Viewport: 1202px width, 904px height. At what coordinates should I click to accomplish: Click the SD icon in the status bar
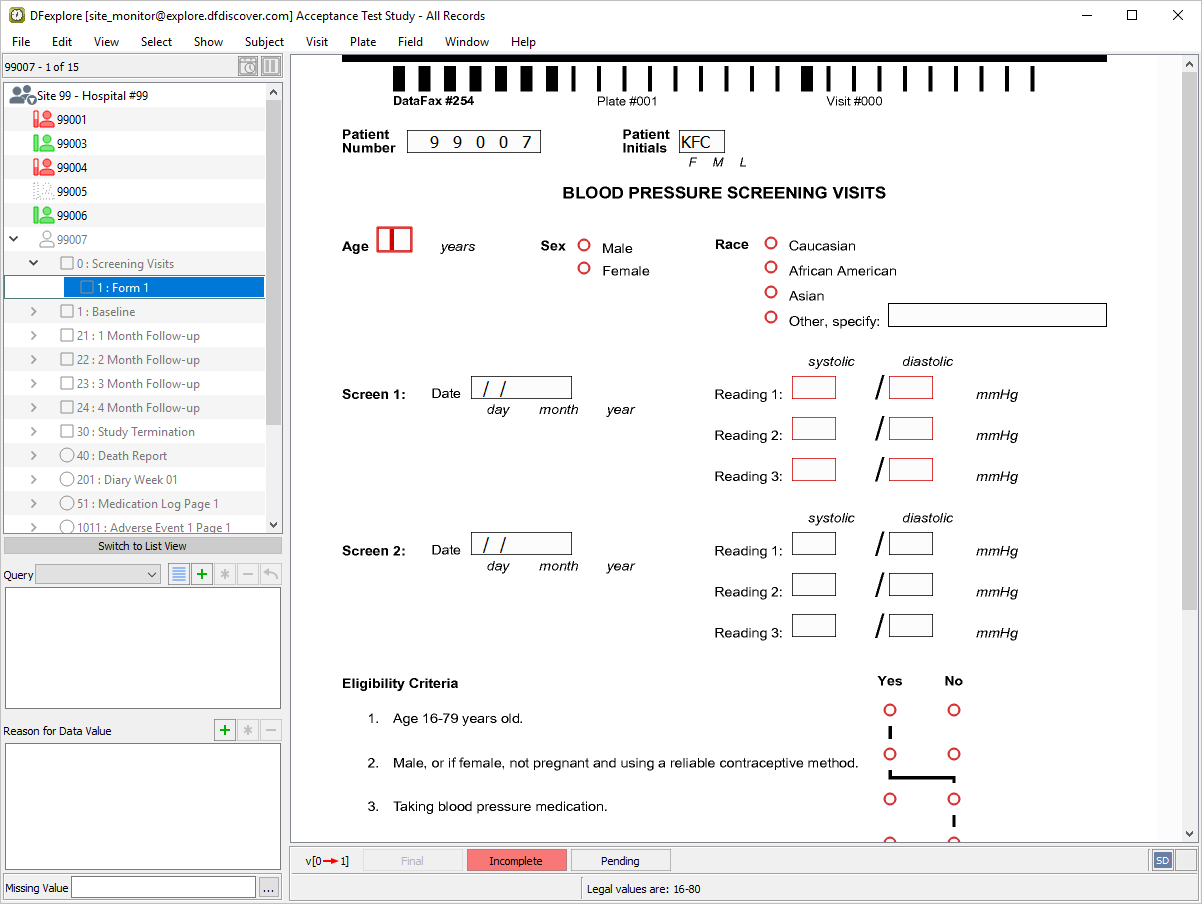1162,860
